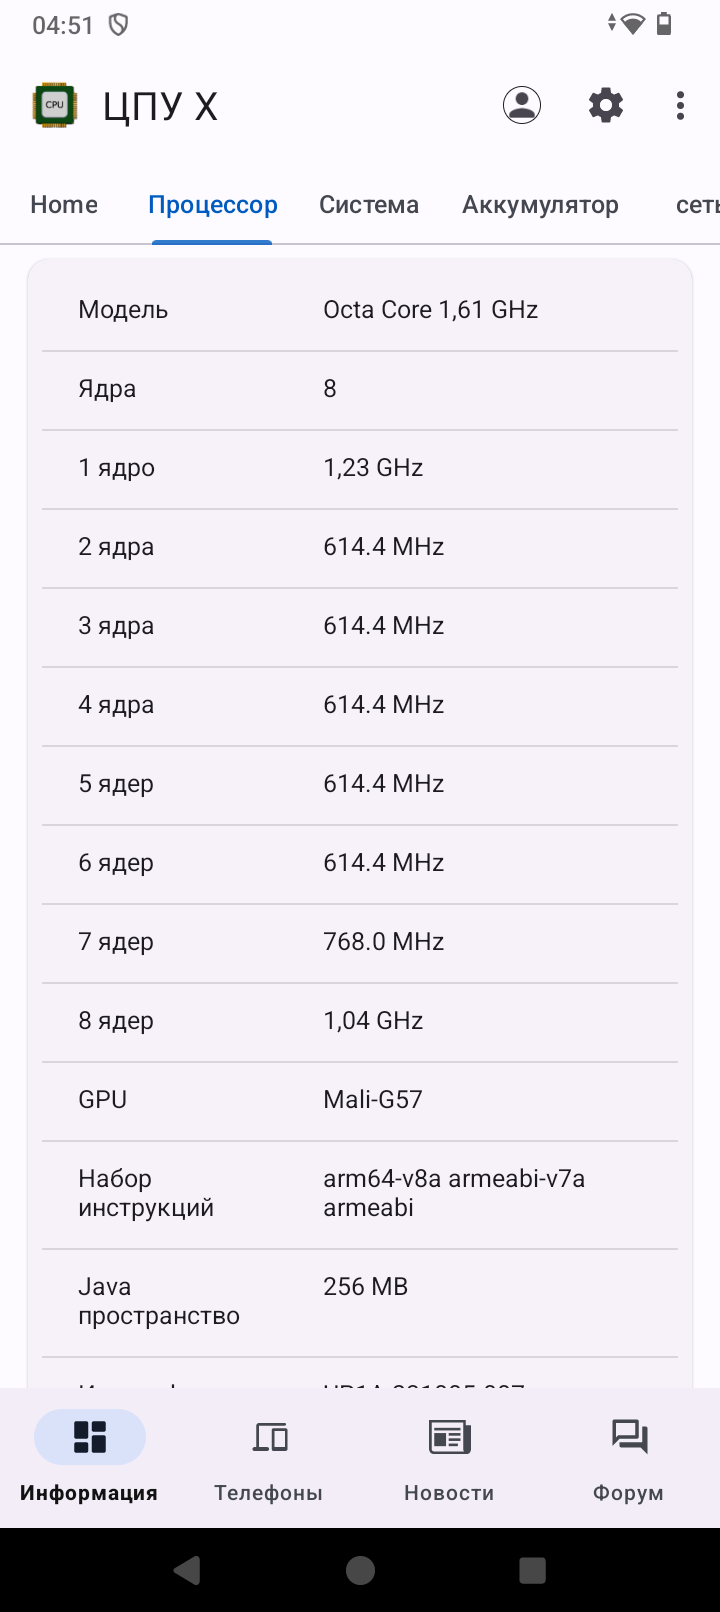Tap the Набор инструкций row
The height and width of the screenshot is (1612, 720).
(360, 1193)
